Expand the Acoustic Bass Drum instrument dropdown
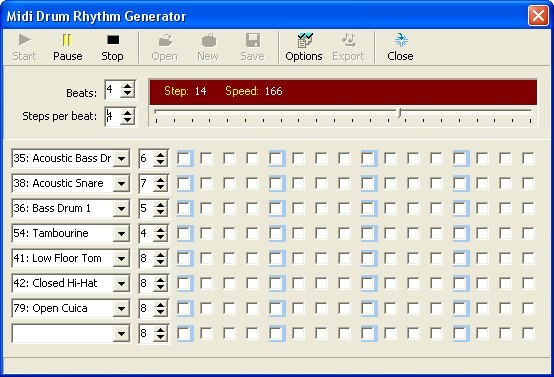 [x=121, y=158]
